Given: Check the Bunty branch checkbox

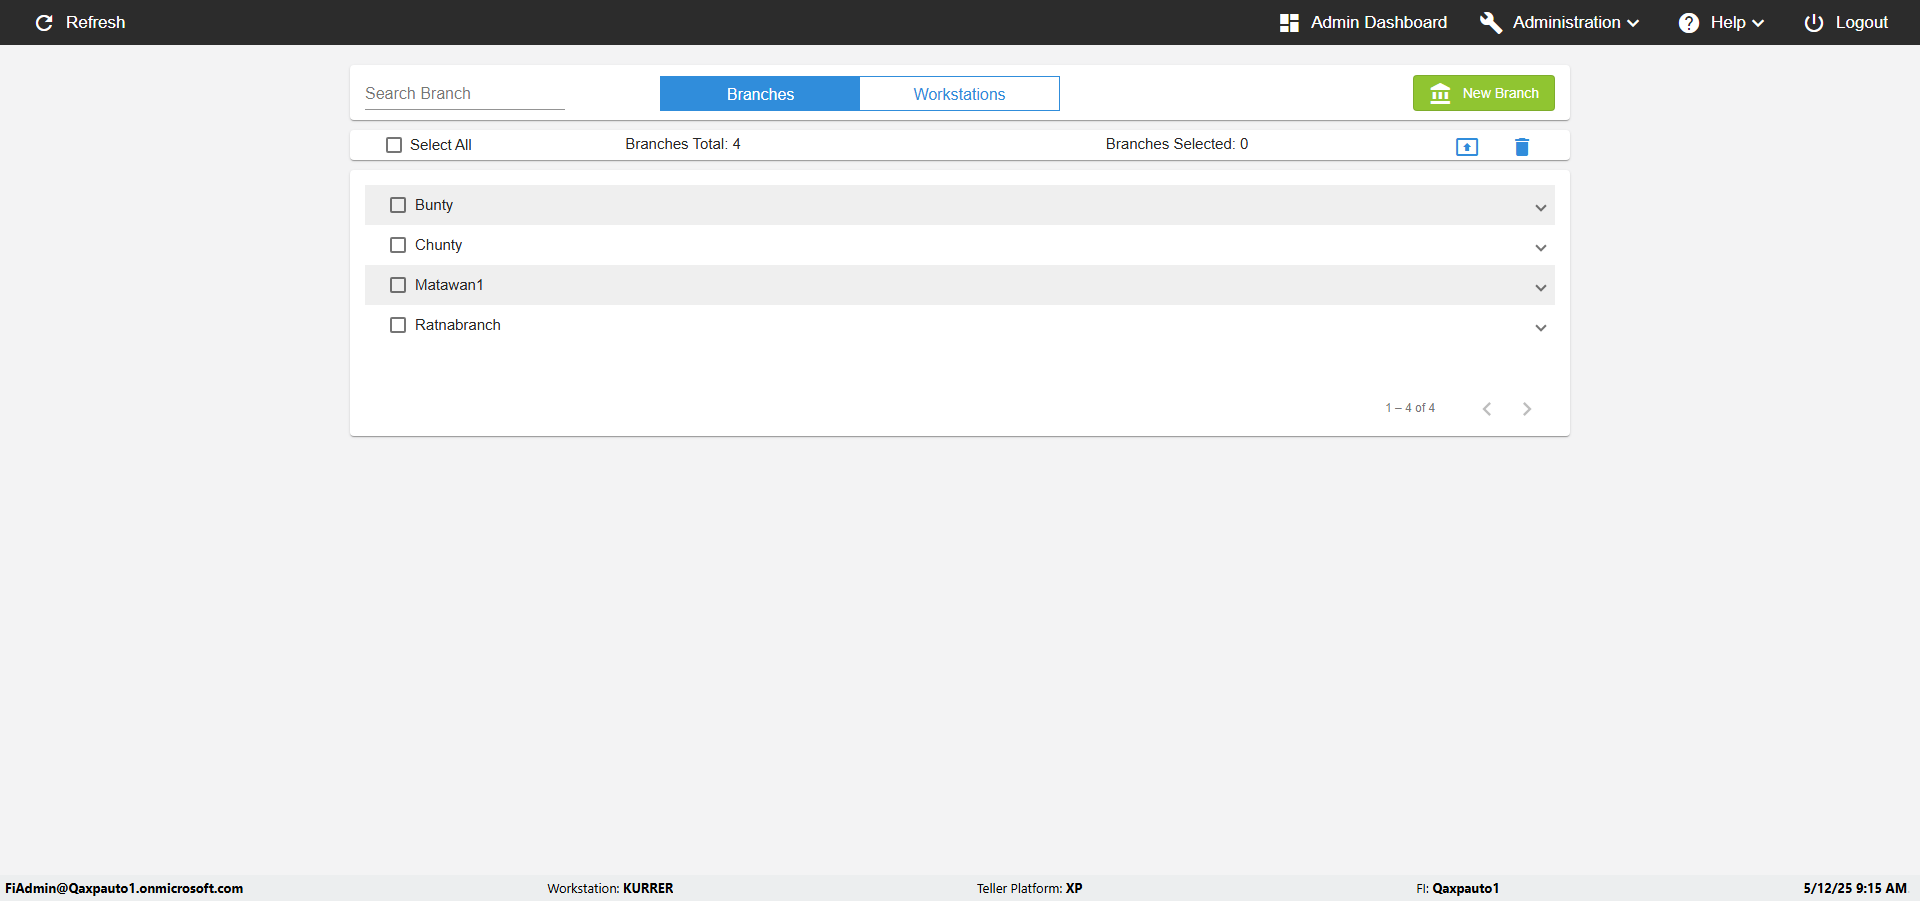Looking at the screenshot, I should [398, 205].
